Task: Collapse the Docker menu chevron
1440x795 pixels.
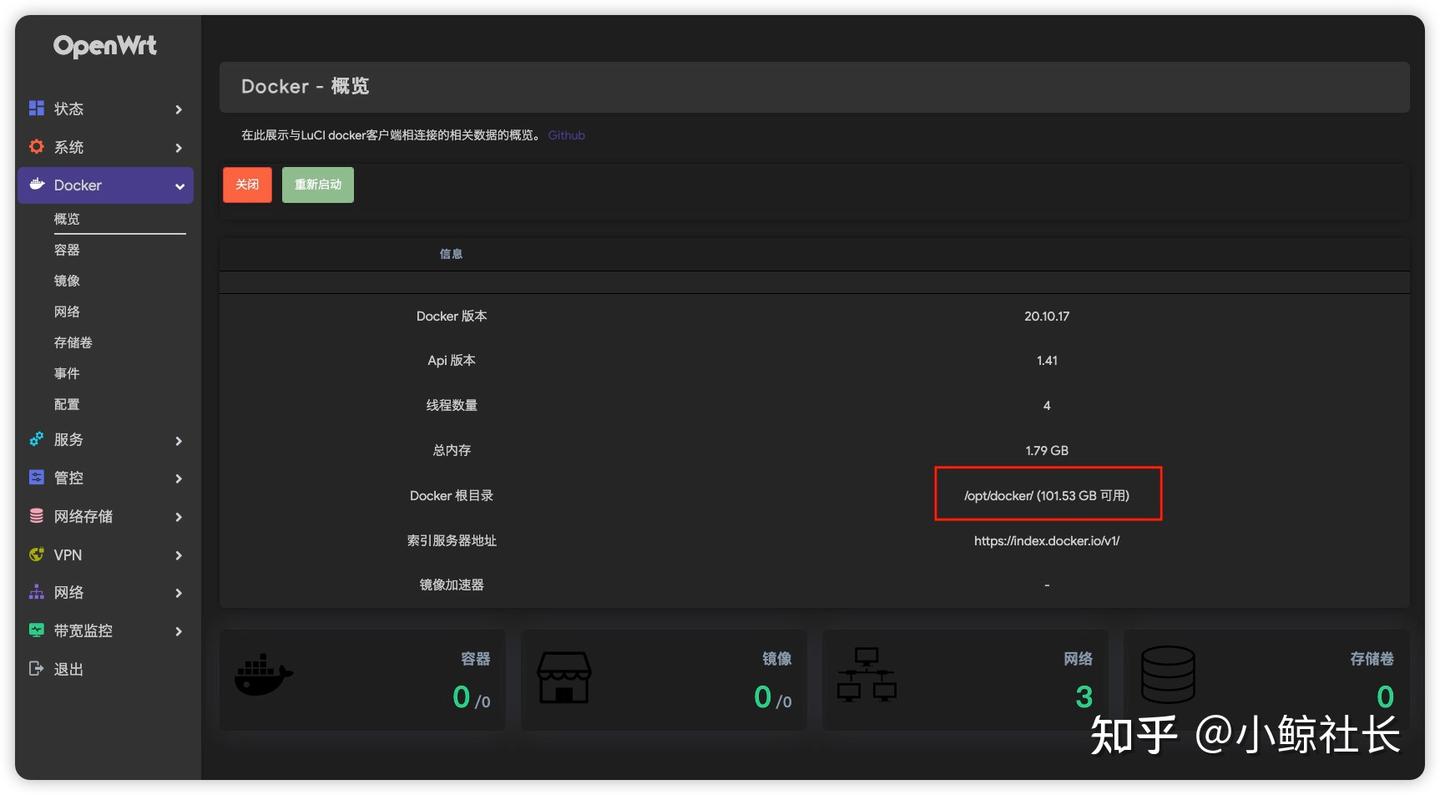Action: click(179, 186)
